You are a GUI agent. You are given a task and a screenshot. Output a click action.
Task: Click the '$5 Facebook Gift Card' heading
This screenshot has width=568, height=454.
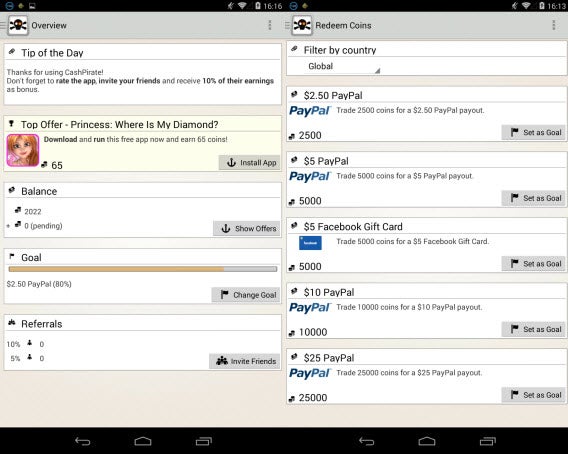(x=353, y=227)
